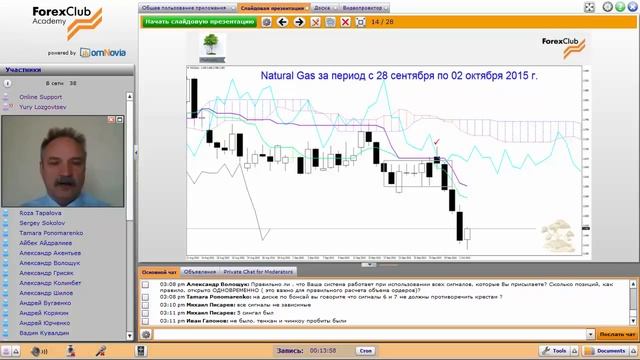Send chat message with Послать чат button
Image resolution: width=640 pixels, height=360 pixels.
[617, 334]
